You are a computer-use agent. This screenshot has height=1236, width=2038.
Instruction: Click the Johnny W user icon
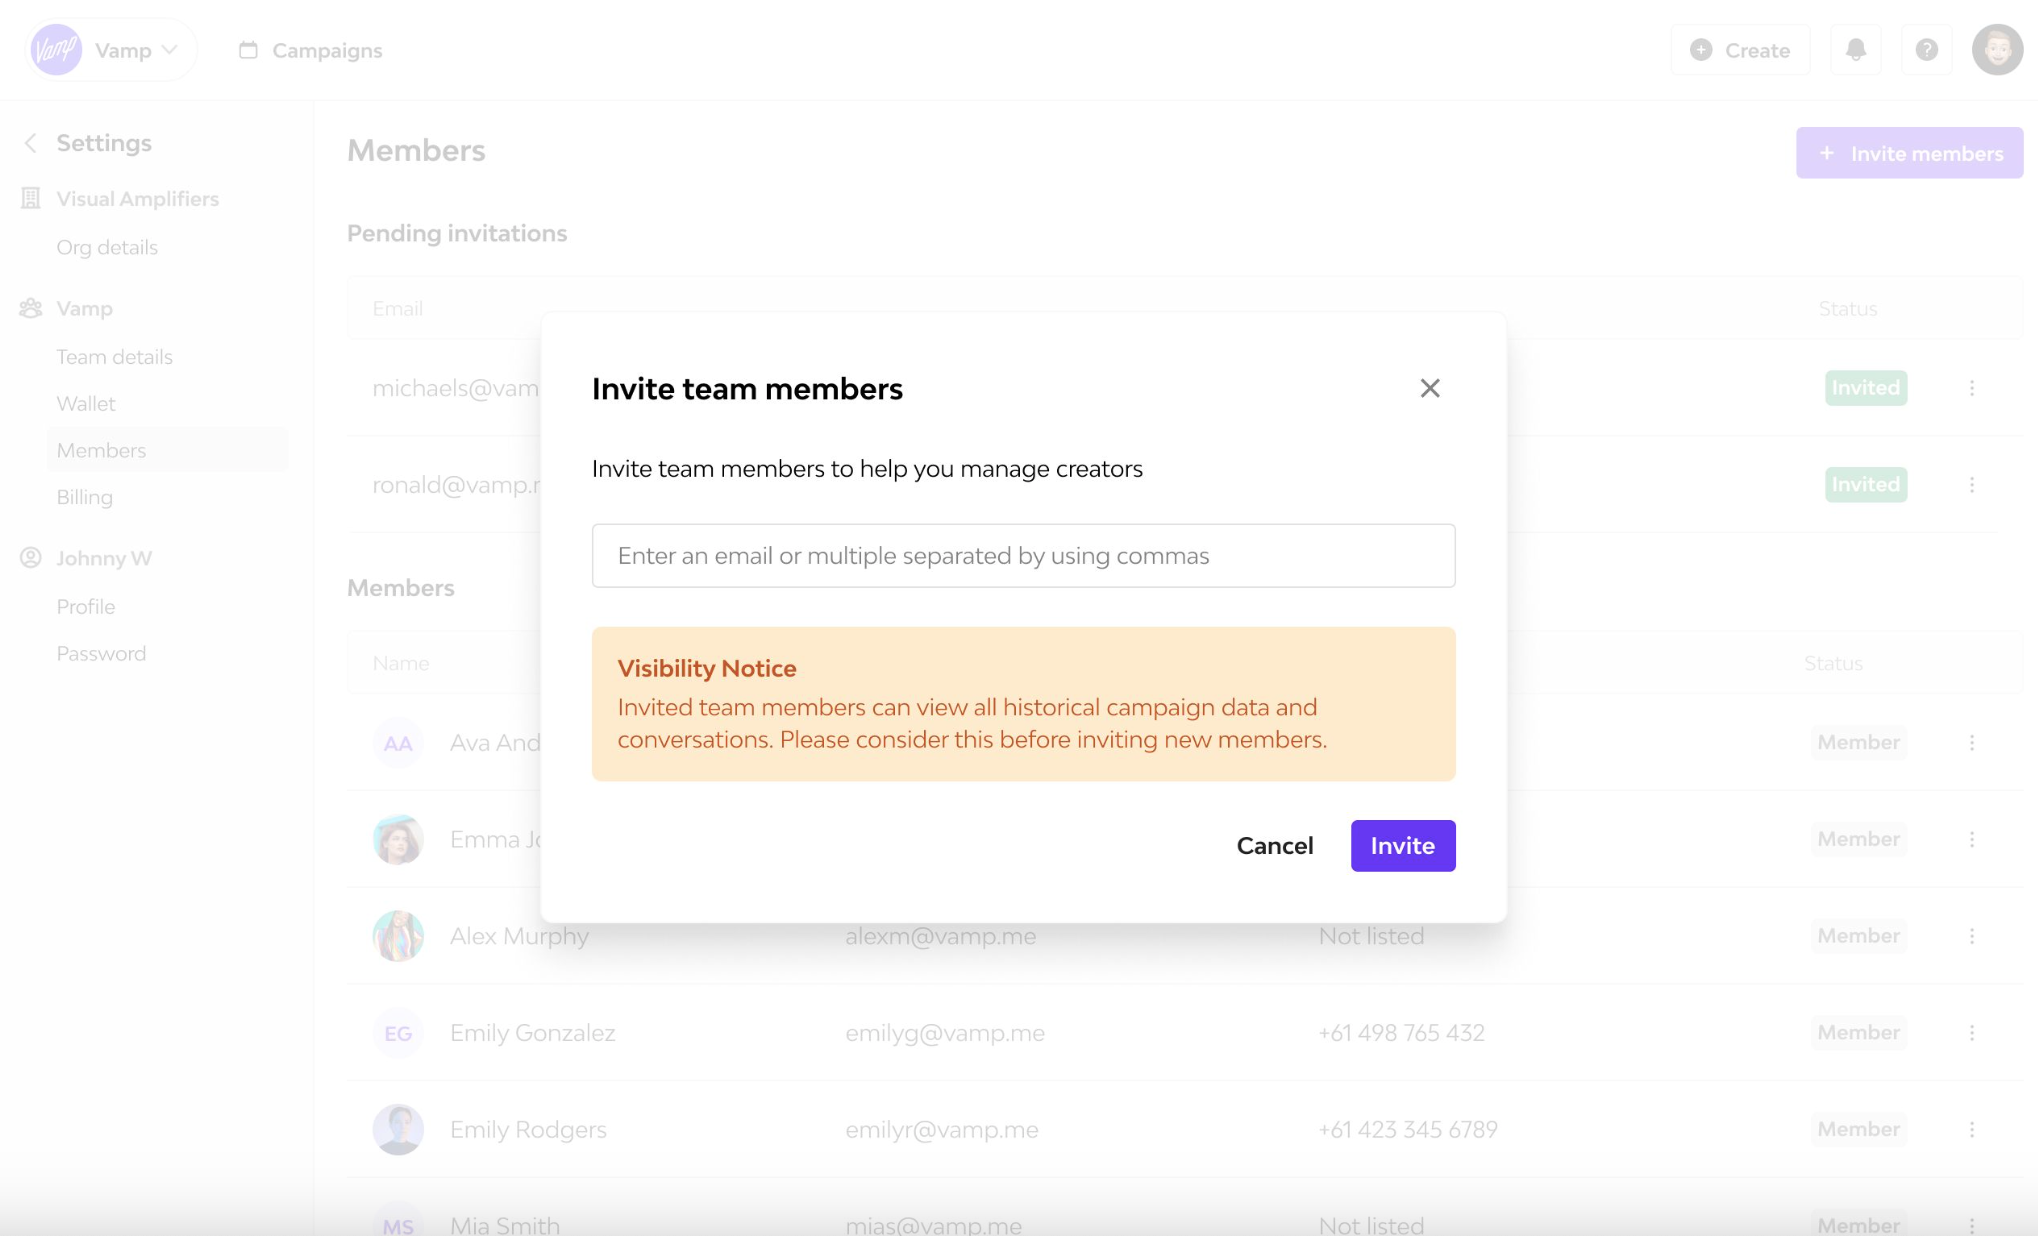pos(31,558)
